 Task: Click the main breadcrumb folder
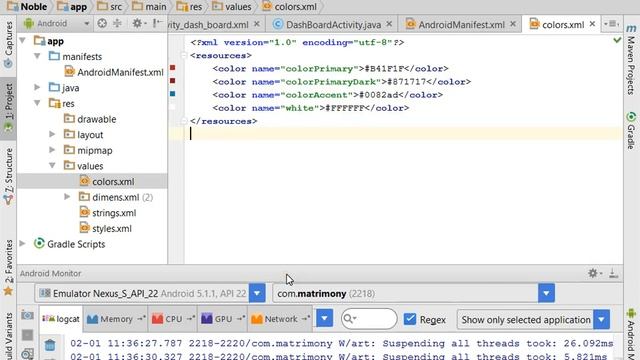point(149,7)
